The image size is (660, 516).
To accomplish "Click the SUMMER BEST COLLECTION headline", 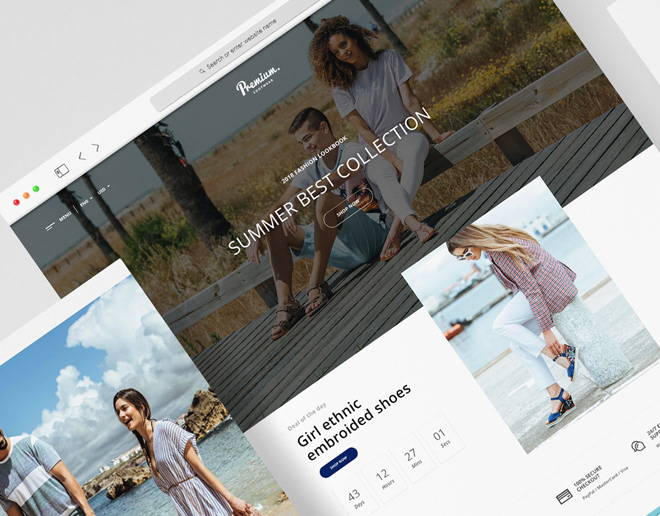I will pos(330,181).
